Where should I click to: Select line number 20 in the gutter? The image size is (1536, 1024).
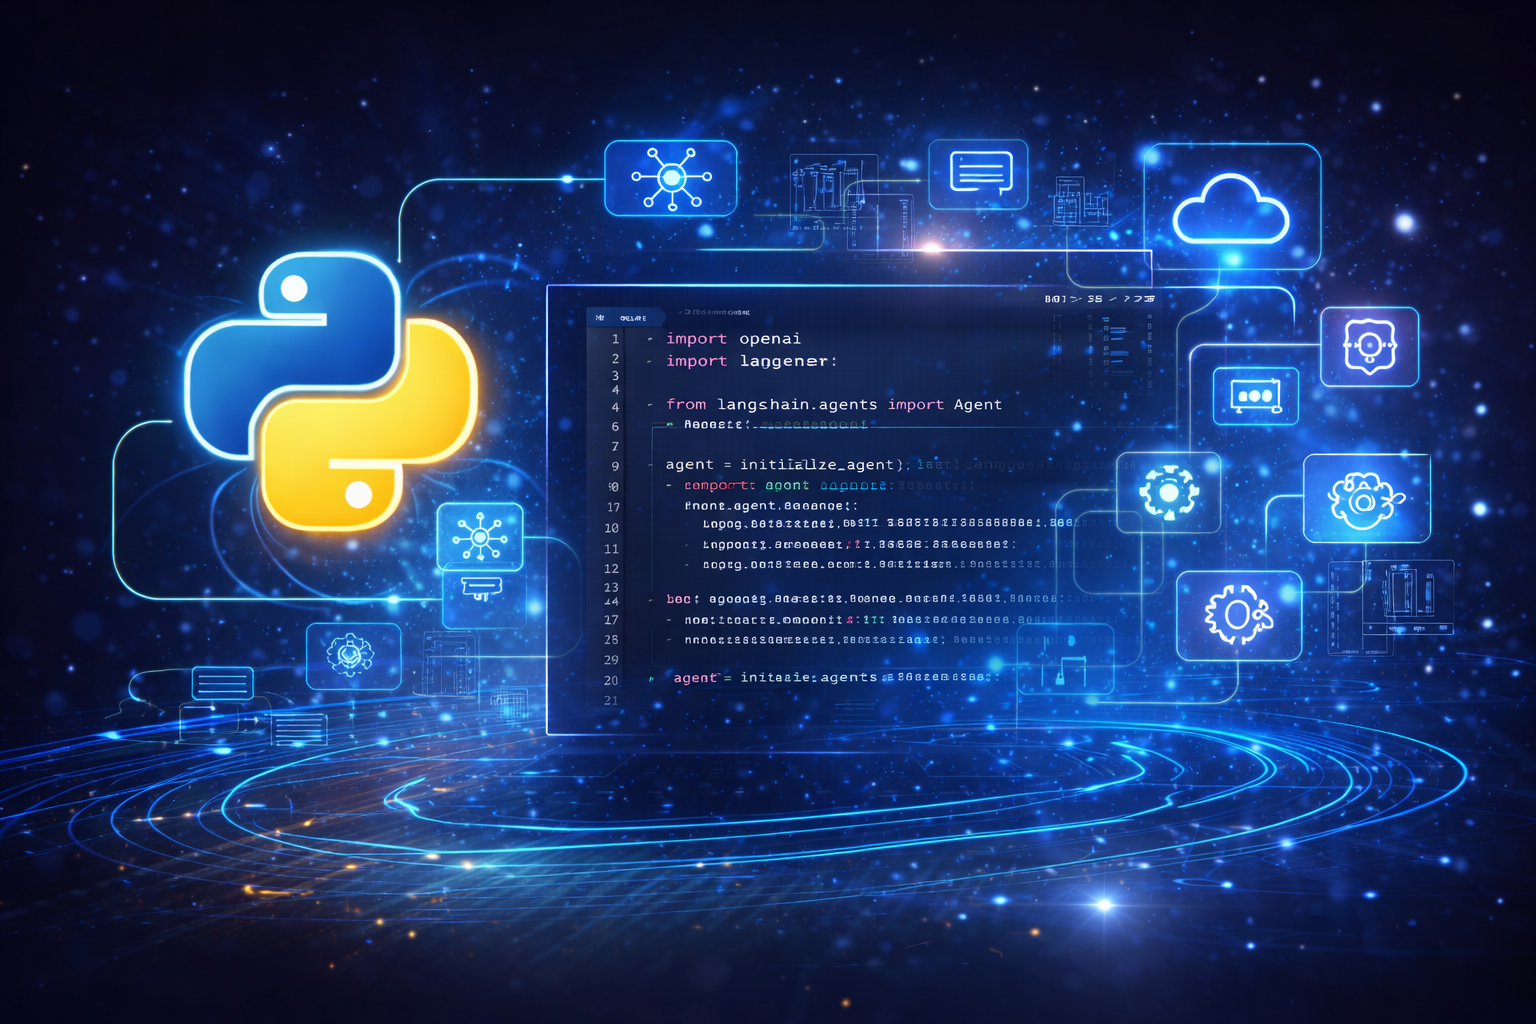[611, 678]
